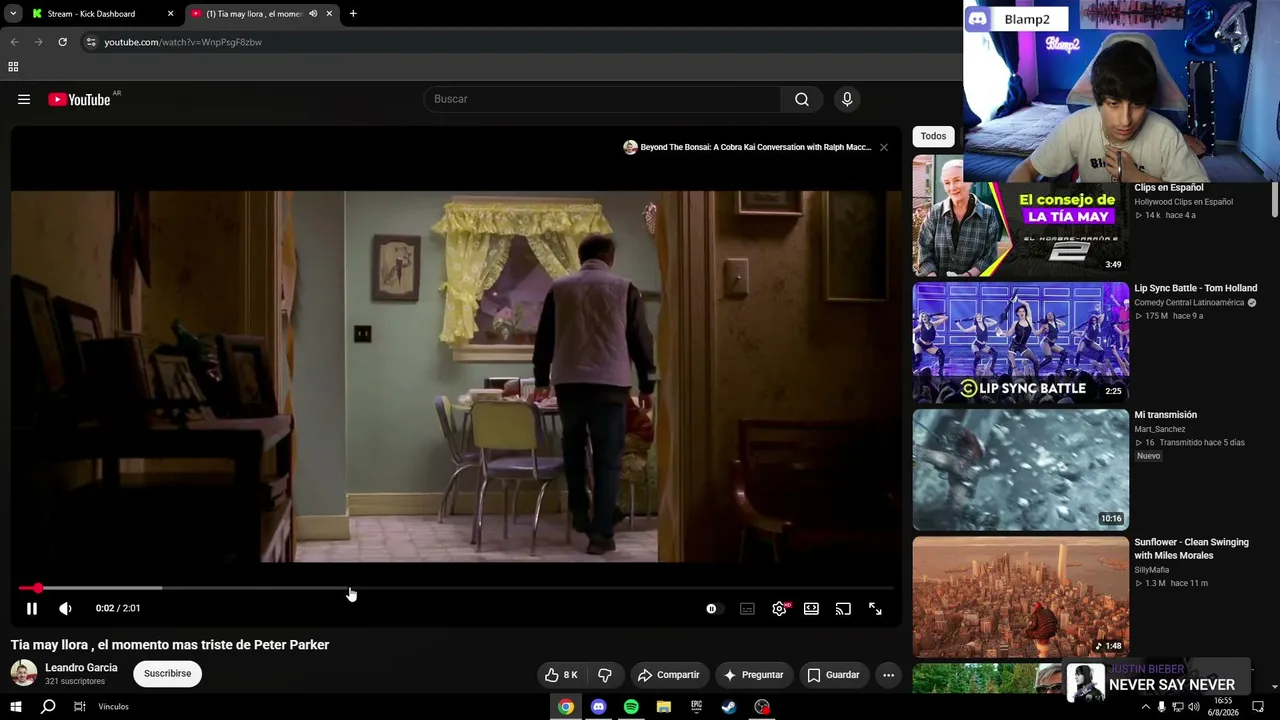Subscribe with the Suscribirse button
The width and height of the screenshot is (1280, 720).
pos(167,674)
